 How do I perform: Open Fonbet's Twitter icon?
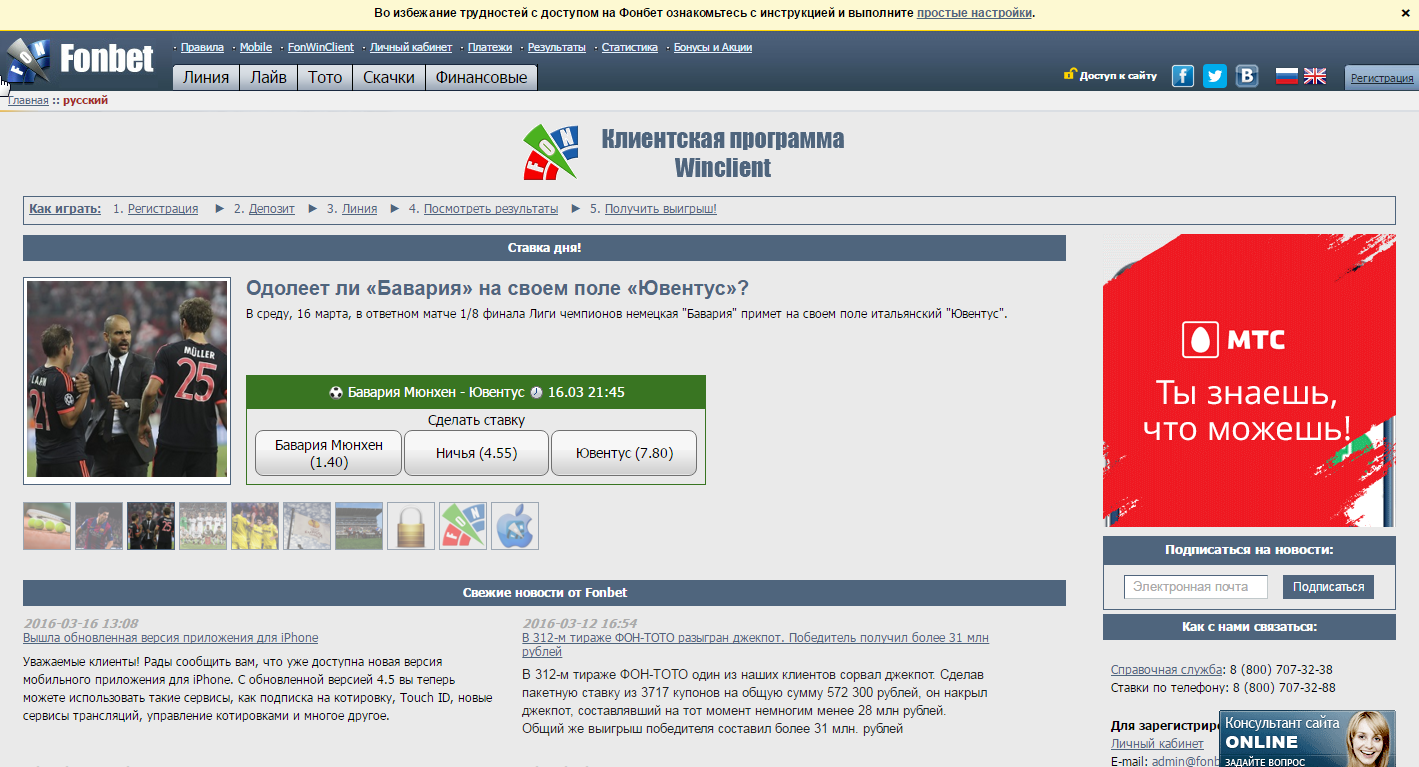[x=1215, y=76]
